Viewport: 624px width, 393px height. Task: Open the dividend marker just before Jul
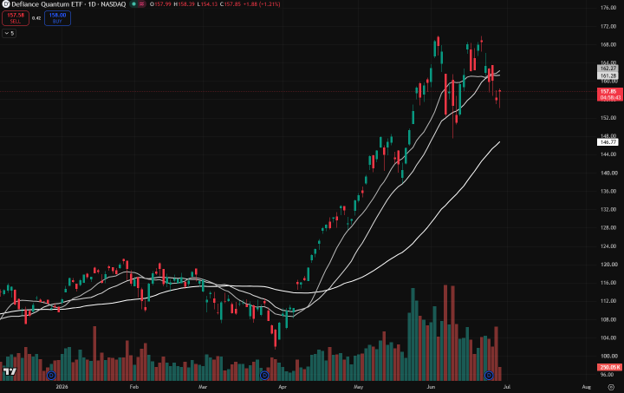[x=489, y=375]
